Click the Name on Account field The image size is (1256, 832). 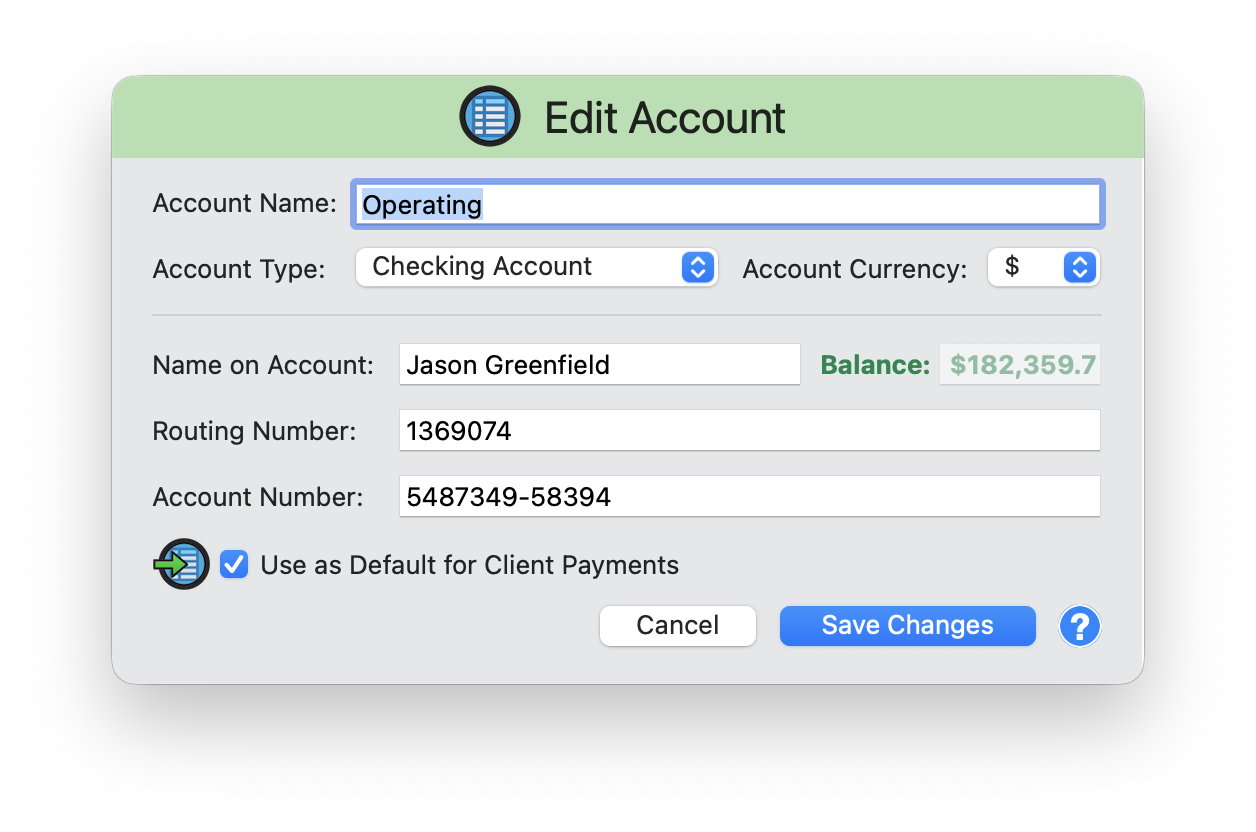point(599,364)
